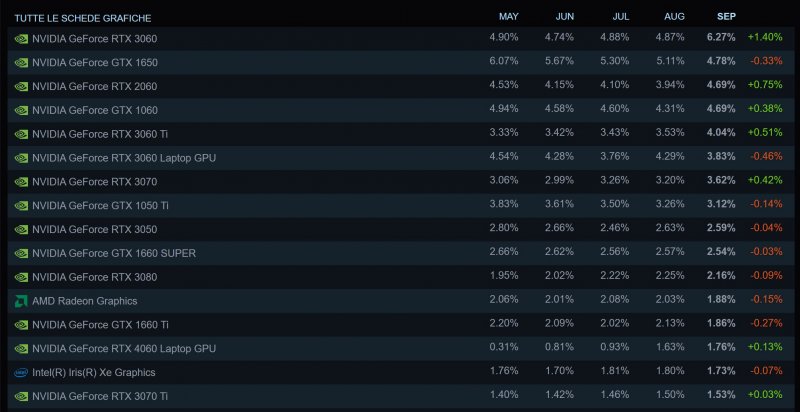Click the AUG column header
Viewport: 800px width, 412px height.
point(672,16)
